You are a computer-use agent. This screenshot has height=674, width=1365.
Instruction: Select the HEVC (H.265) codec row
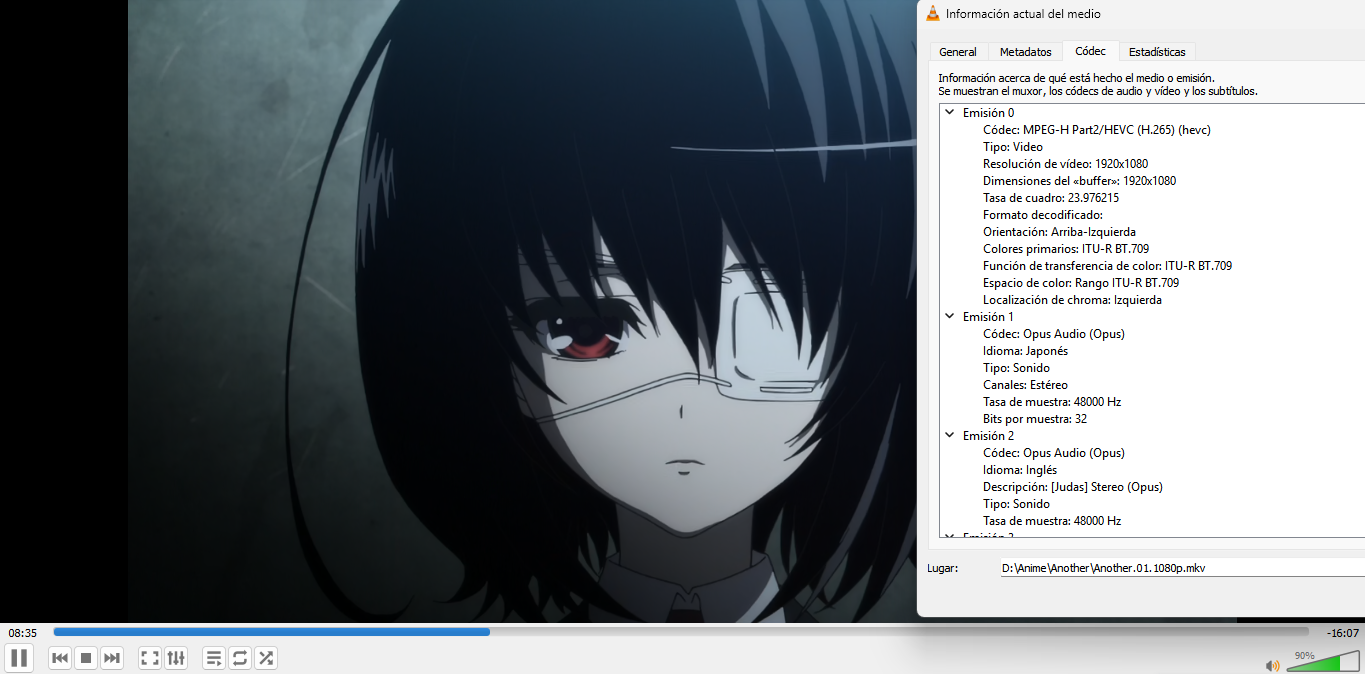click(1096, 130)
